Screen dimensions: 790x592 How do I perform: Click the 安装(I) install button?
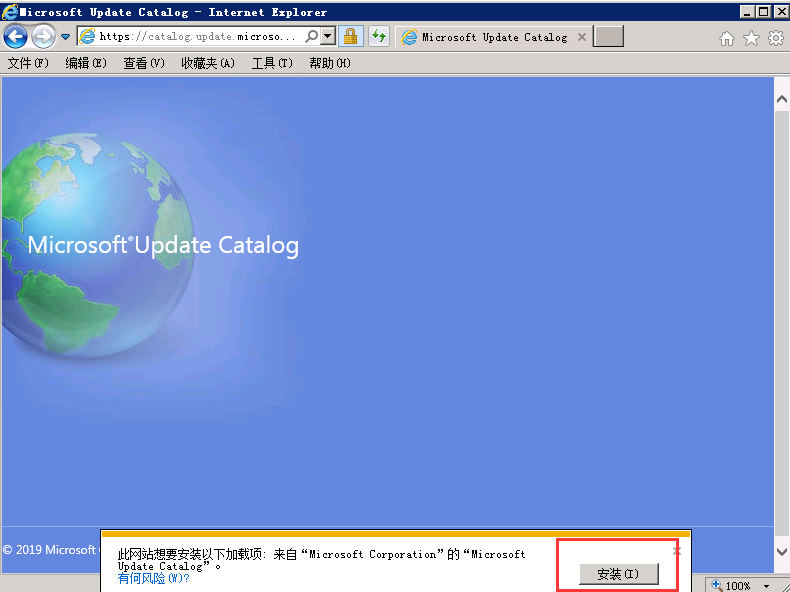pyautogui.click(x=618, y=574)
